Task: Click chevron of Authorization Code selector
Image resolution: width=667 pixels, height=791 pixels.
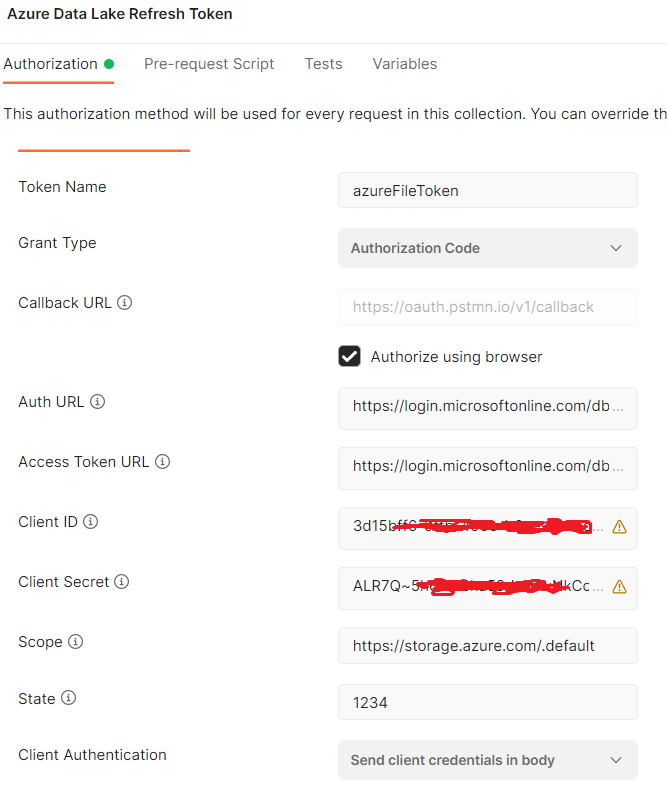Action: click(x=616, y=248)
